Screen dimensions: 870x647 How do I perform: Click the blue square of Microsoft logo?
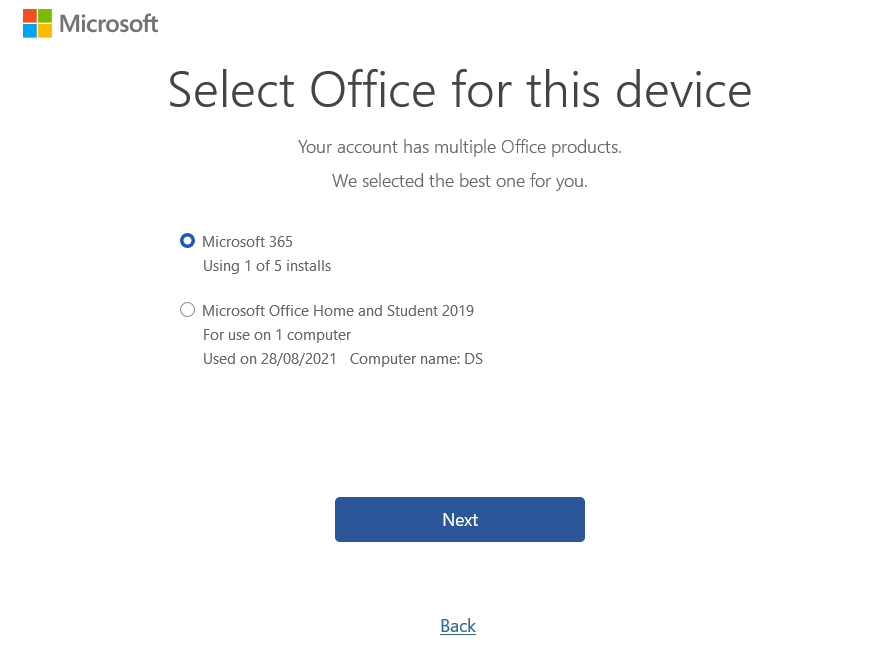tap(30, 31)
